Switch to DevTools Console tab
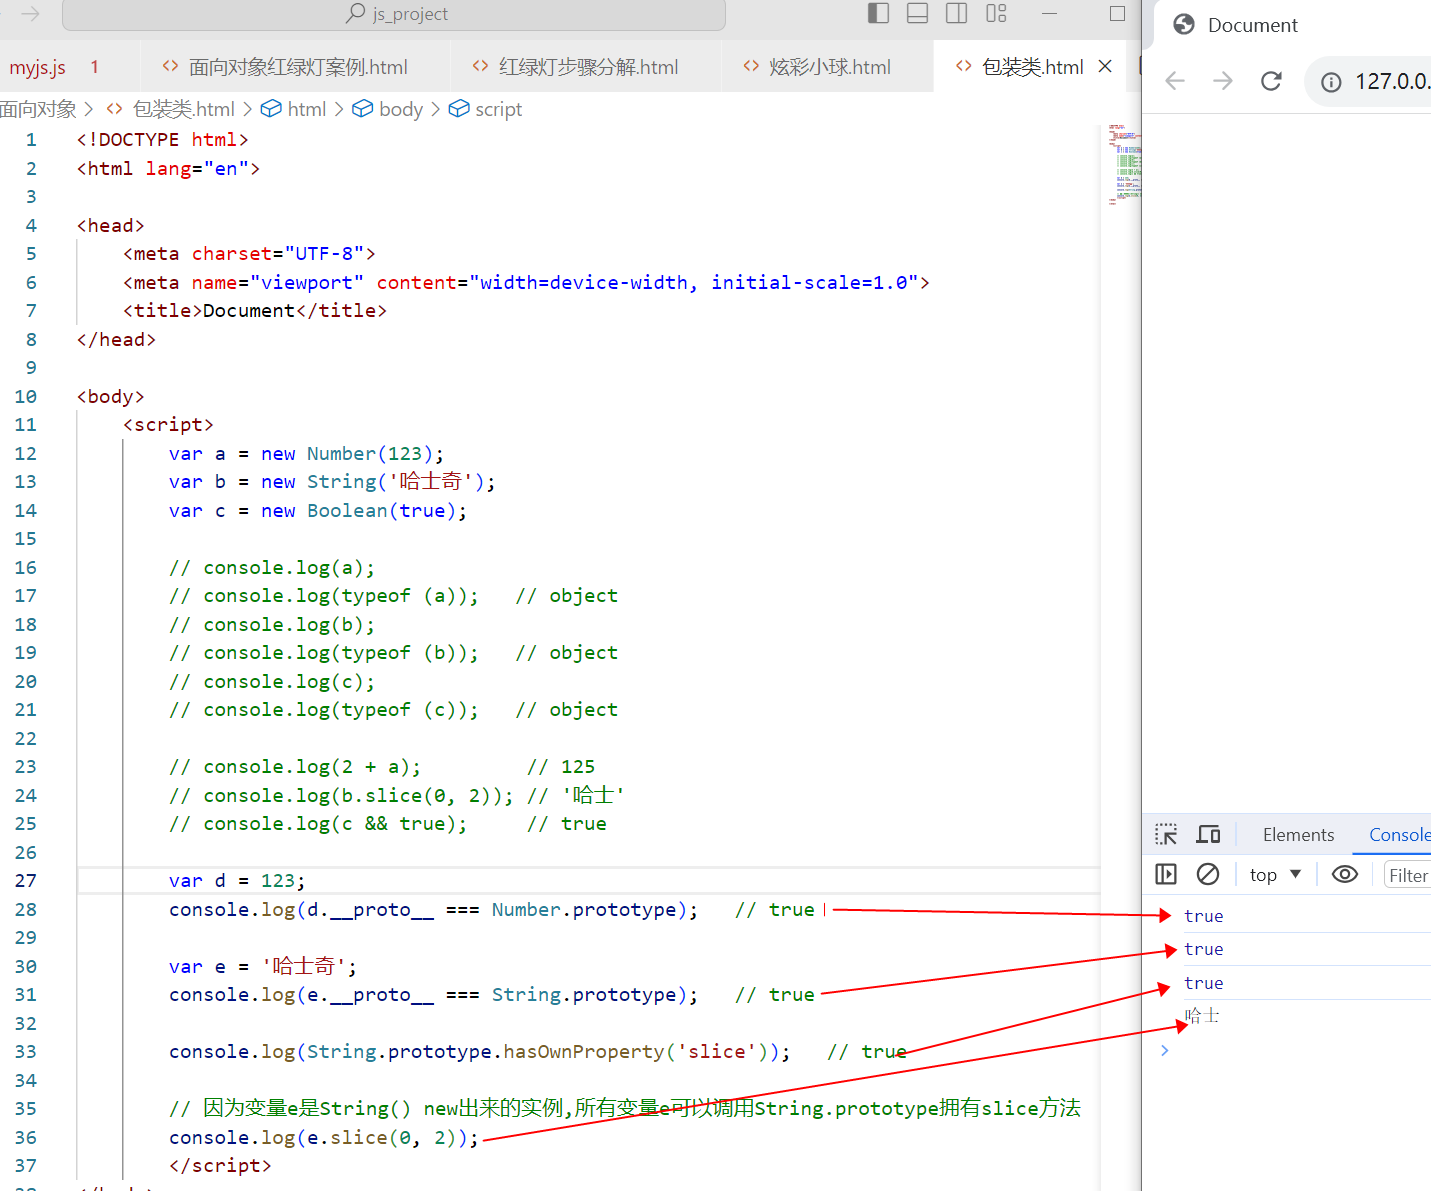 tap(1399, 835)
